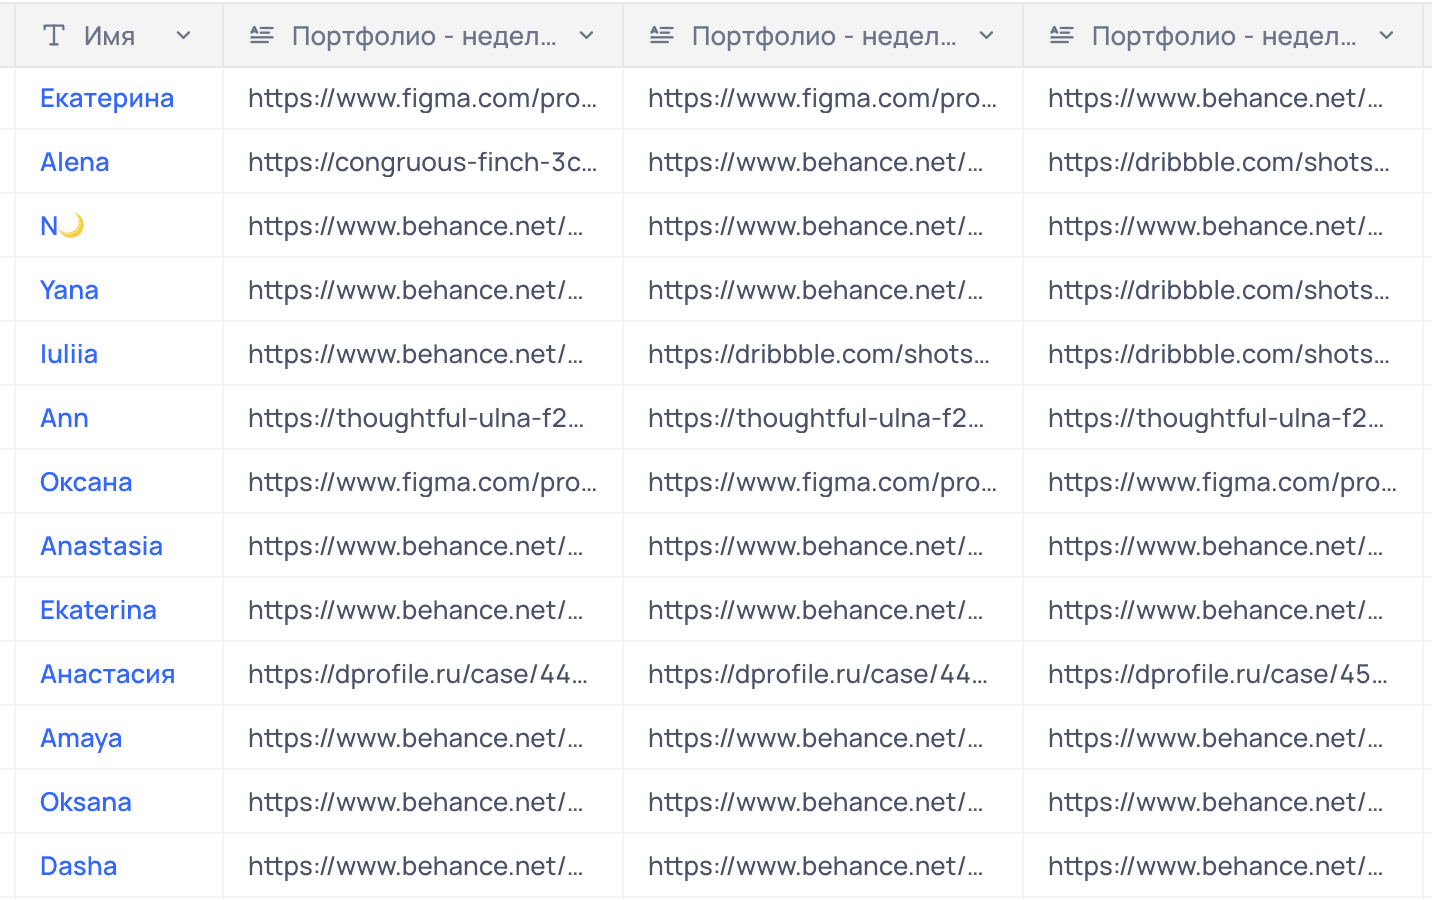Open the Amaya record link
1432x900 pixels.
(81, 738)
